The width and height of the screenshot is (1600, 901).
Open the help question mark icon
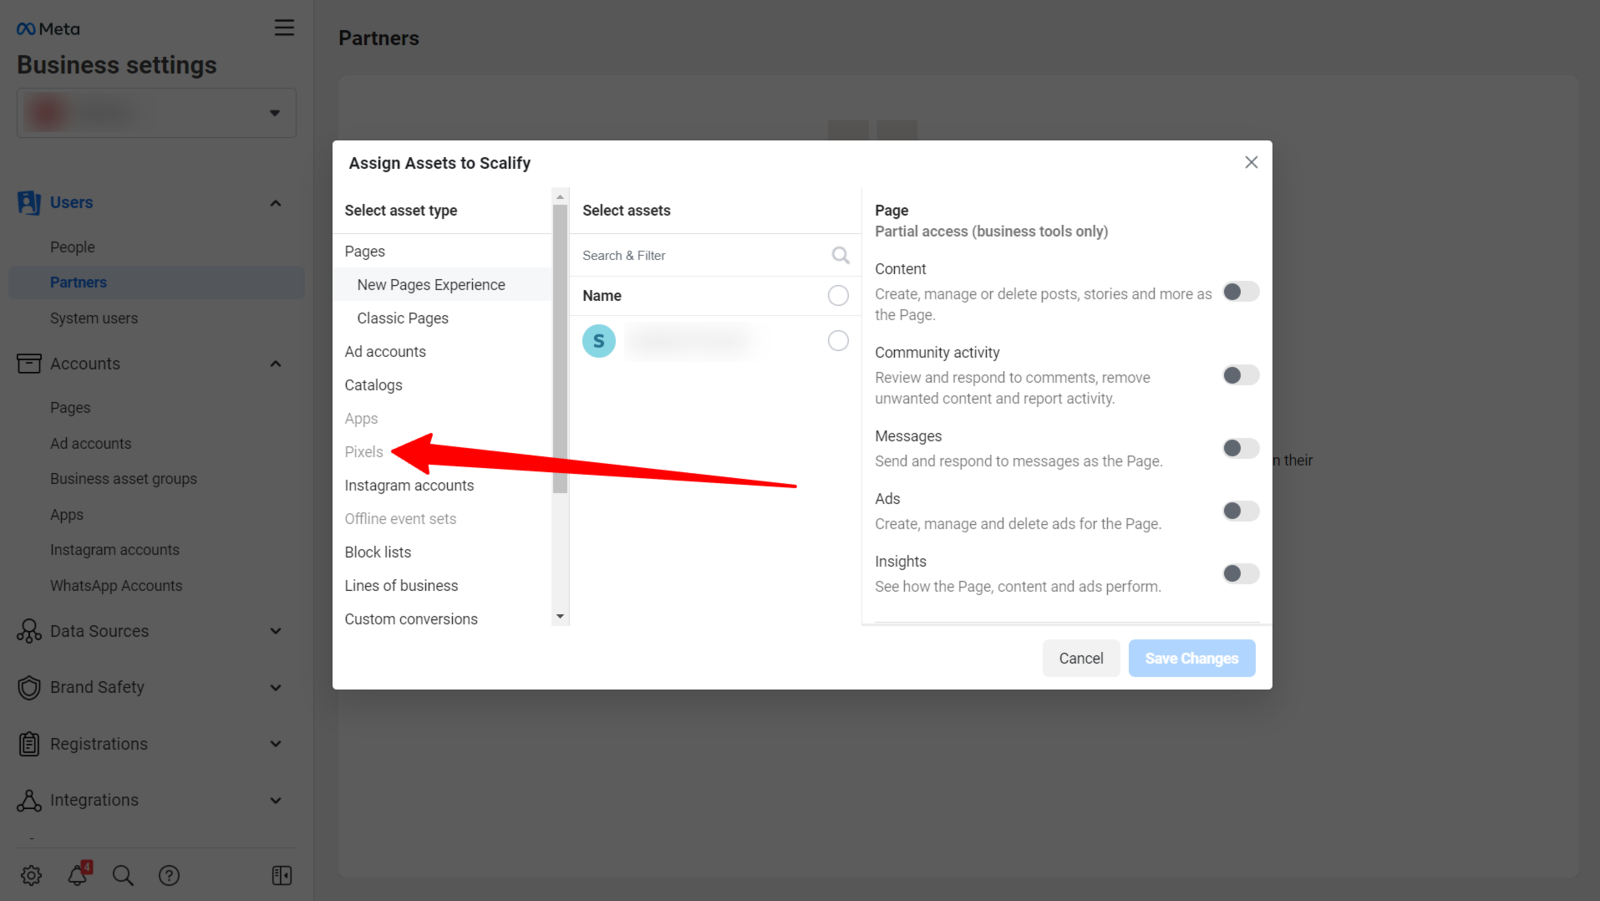169,875
